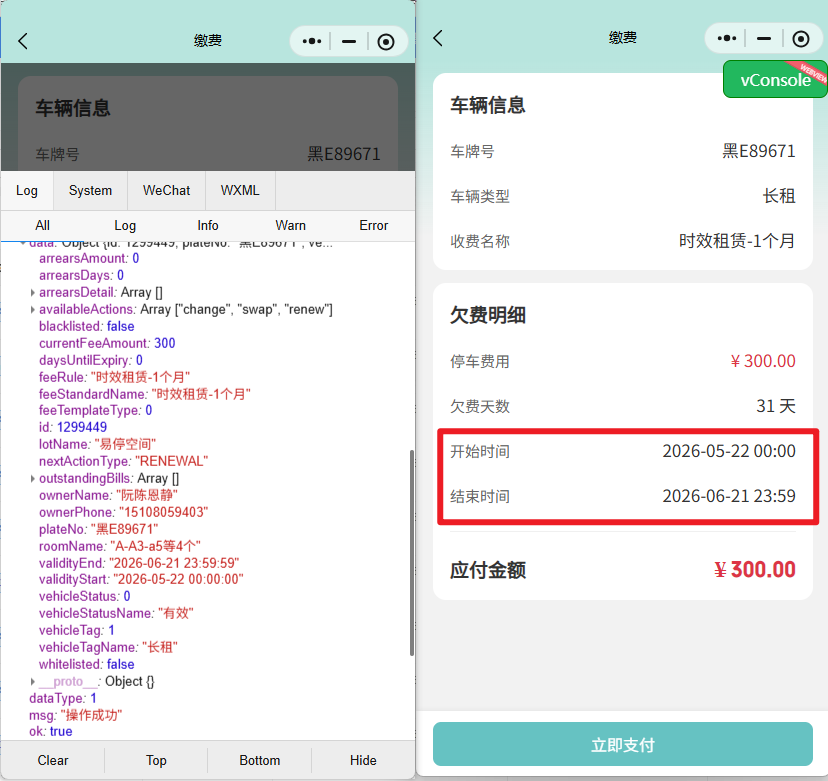Select the currentFeeAmount: 300 line
Image resolution: width=828 pixels, height=781 pixels.
pos(107,343)
